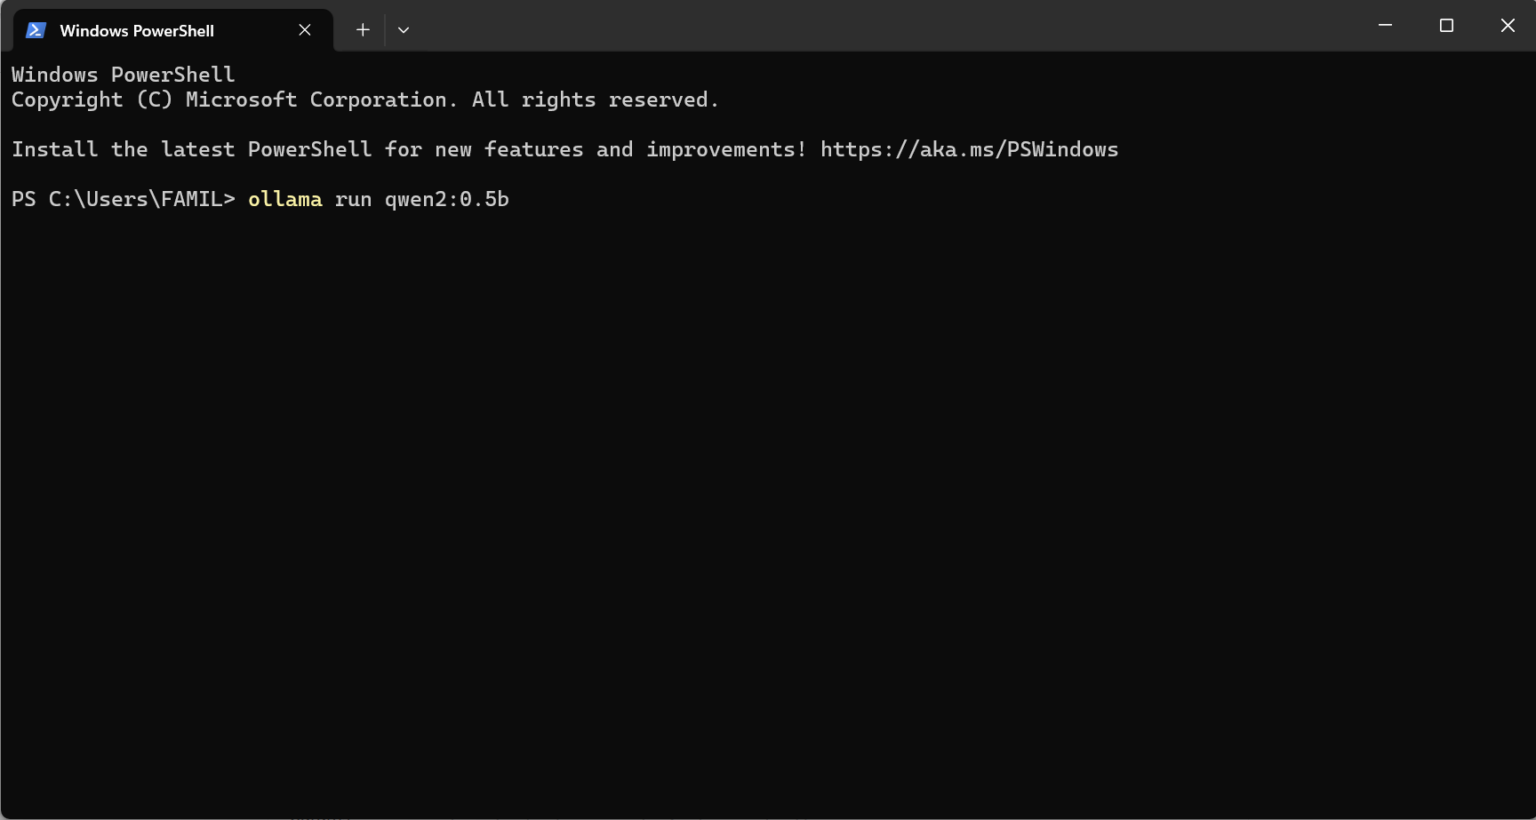Screen dimensions: 1536x820
Task: Close the Windows Terminal window
Action: pos(1507,25)
